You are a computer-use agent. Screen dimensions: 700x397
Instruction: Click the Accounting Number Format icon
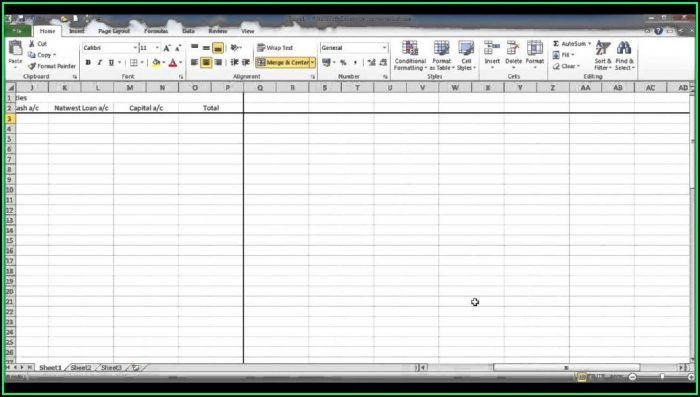[326, 63]
